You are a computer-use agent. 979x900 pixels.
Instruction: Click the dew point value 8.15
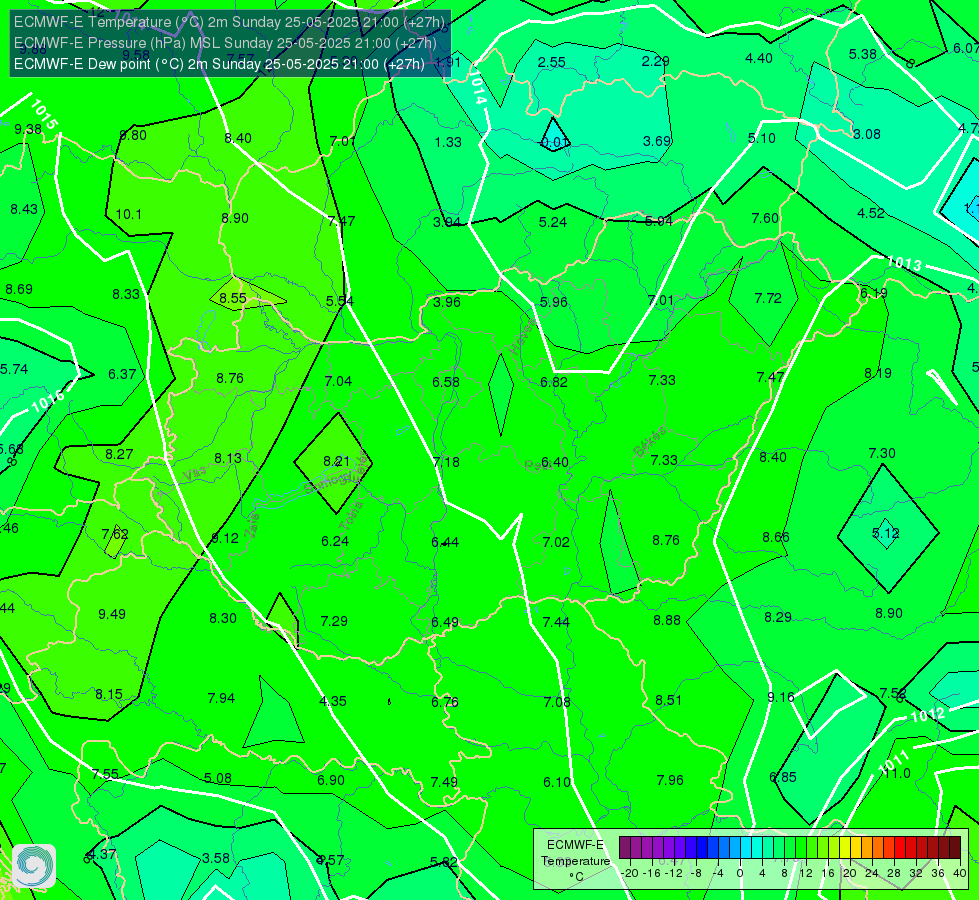(x=109, y=695)
